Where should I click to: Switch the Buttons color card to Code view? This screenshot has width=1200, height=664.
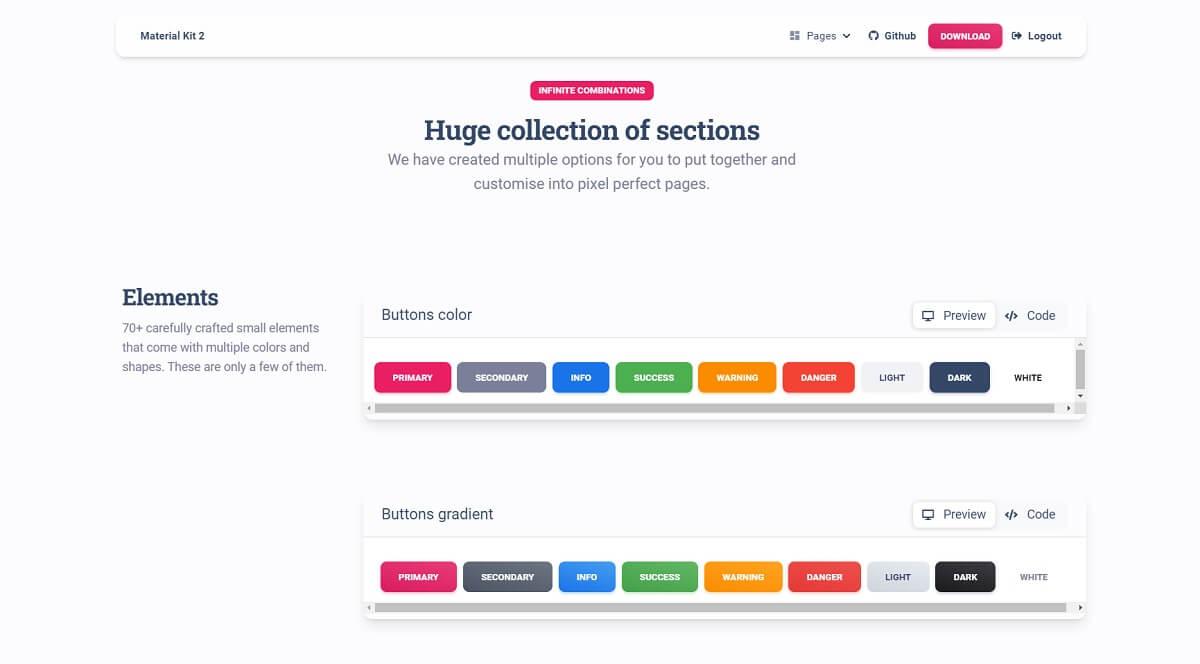(x=1032, y=315)
